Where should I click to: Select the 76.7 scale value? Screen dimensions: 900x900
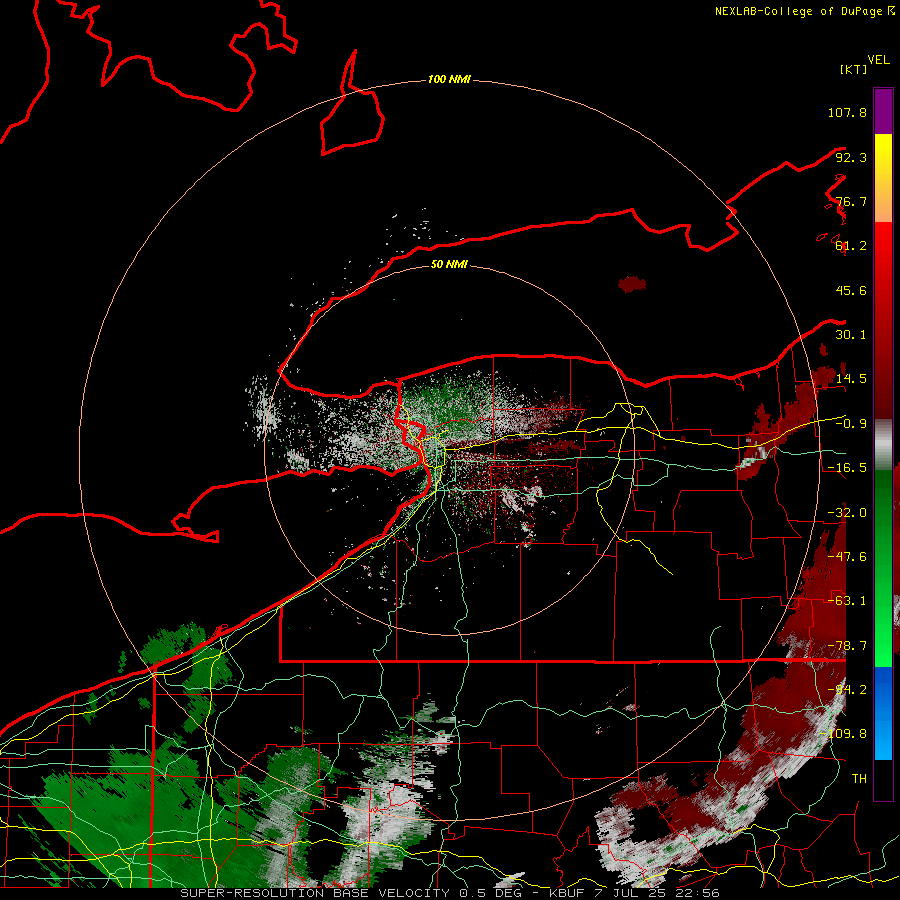851,201
